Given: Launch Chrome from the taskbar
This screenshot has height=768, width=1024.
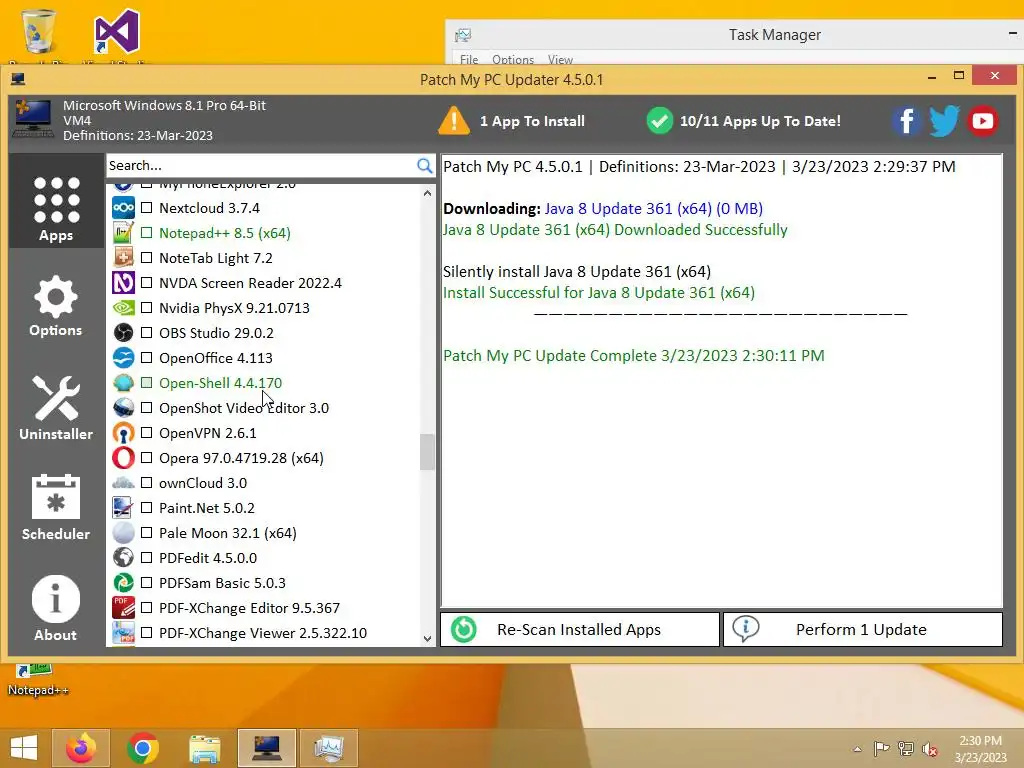Looking at the screenshot, I should tap(143, 748).
